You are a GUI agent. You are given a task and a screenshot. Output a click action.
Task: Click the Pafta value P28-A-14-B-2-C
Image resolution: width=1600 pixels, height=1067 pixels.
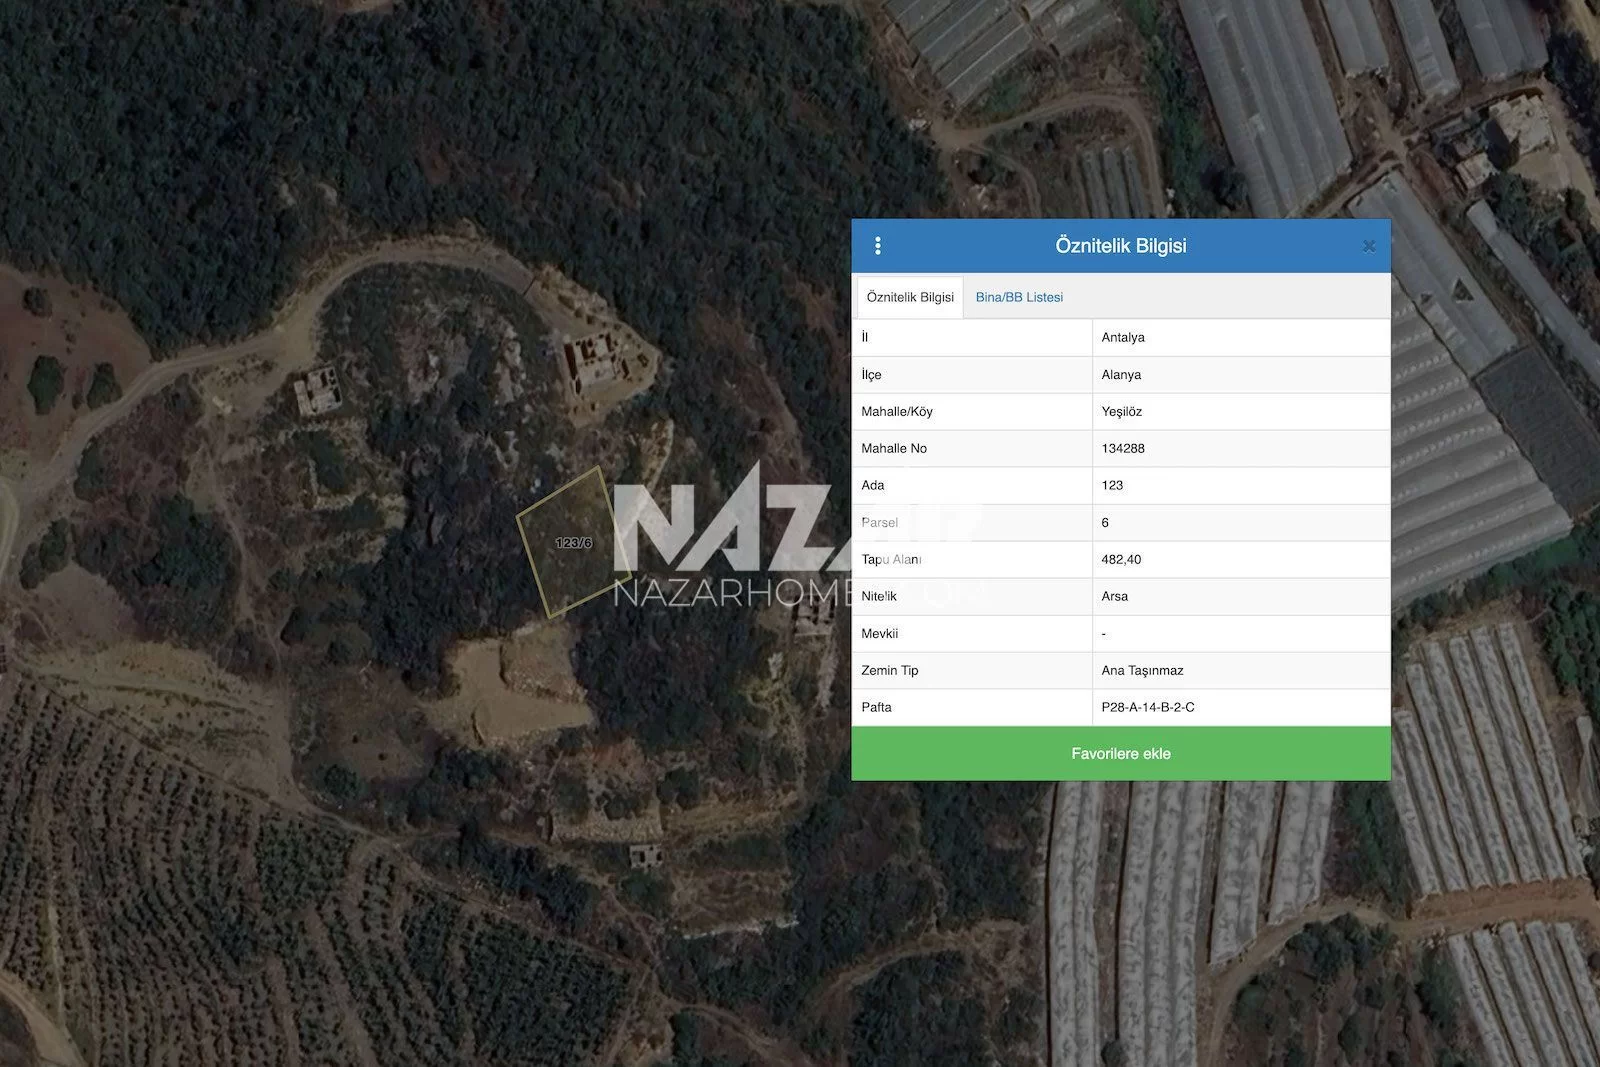pyautogui.click(x=1148, y=707)
